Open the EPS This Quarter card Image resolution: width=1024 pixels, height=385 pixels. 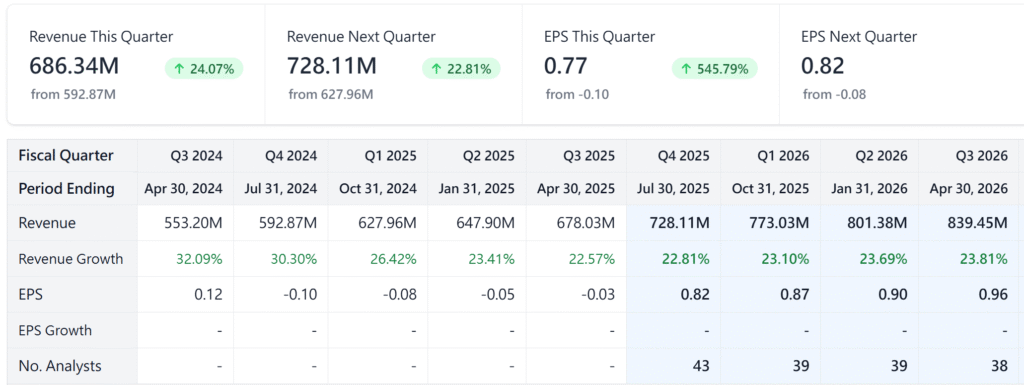coord(650,64)
